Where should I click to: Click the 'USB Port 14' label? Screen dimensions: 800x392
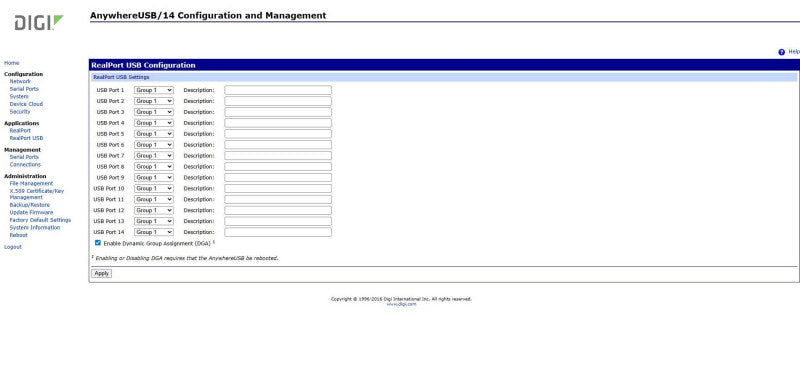[x=109, y=232]
